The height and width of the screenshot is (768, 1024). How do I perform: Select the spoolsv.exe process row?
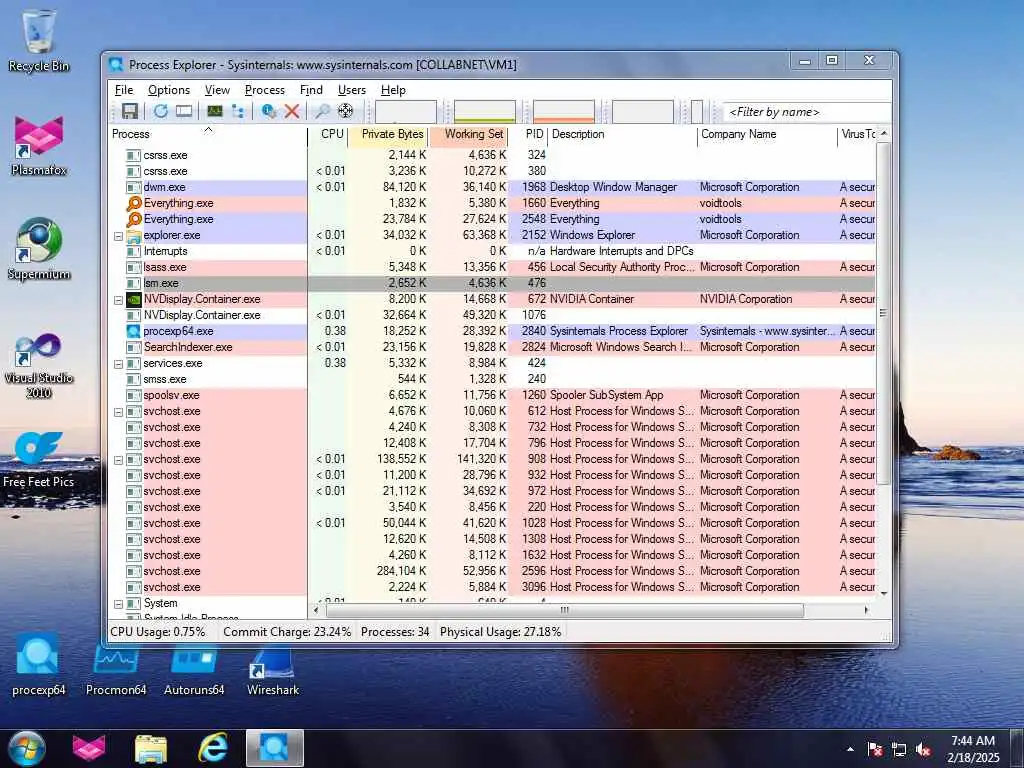[493, 395]
